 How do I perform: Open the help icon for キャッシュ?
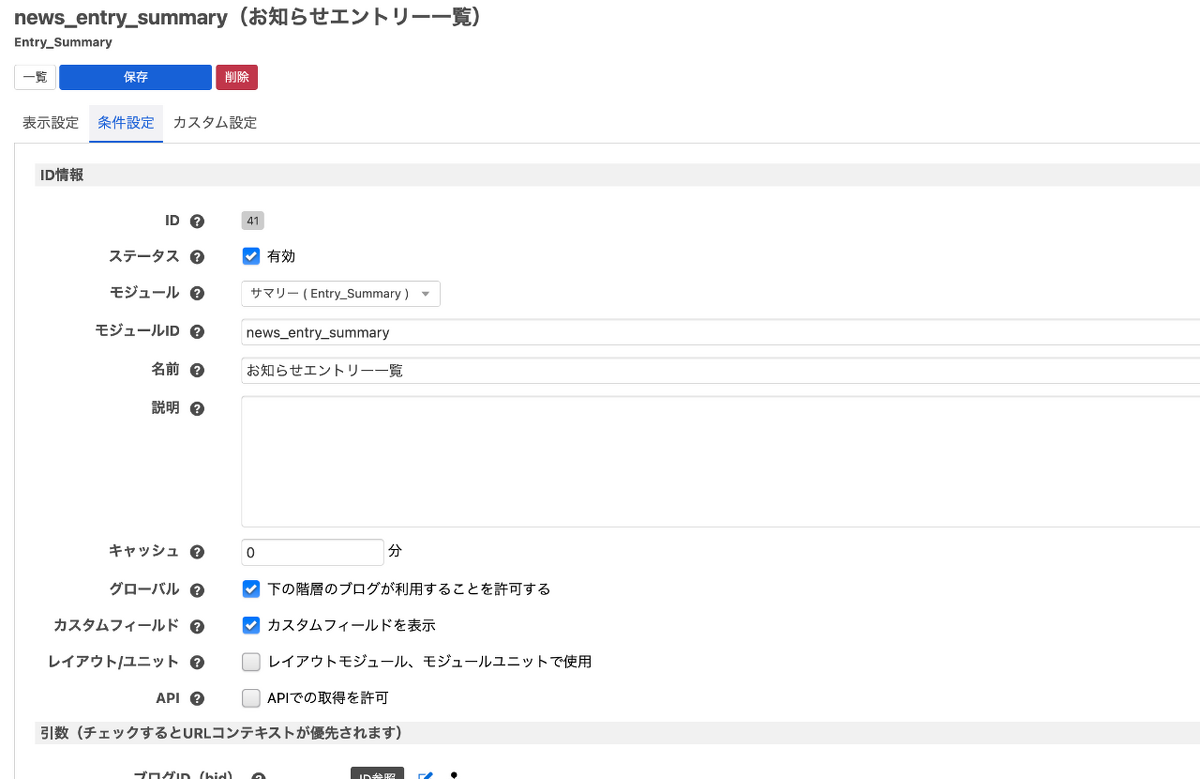pos(196,551)
